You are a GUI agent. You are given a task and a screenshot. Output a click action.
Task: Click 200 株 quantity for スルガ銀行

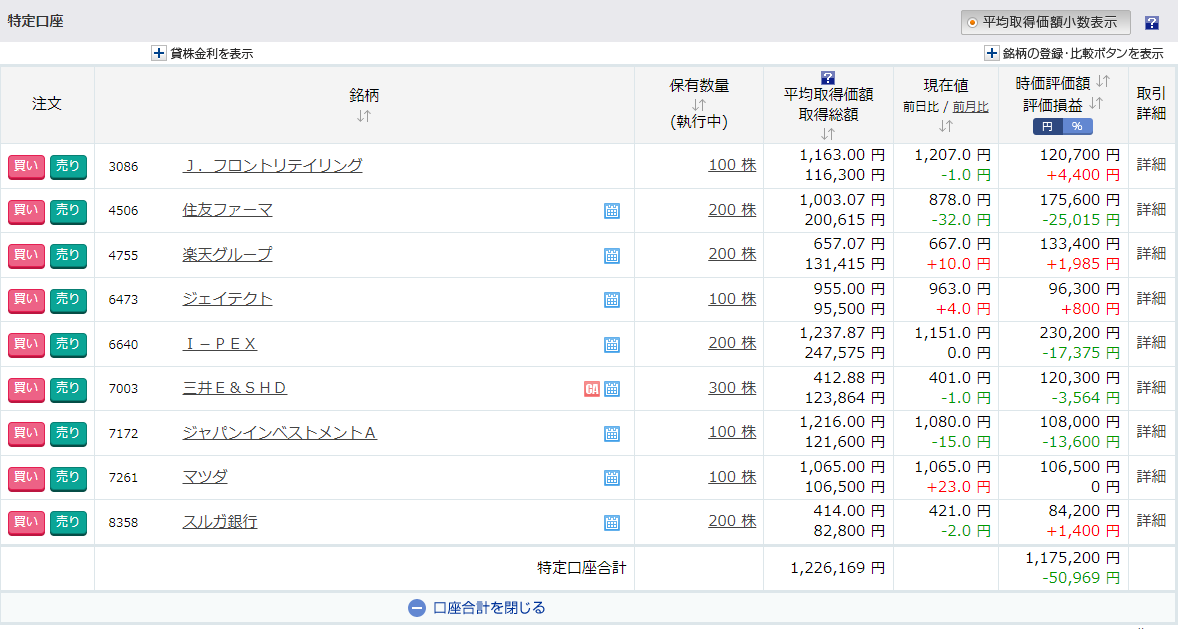(731, 521)
